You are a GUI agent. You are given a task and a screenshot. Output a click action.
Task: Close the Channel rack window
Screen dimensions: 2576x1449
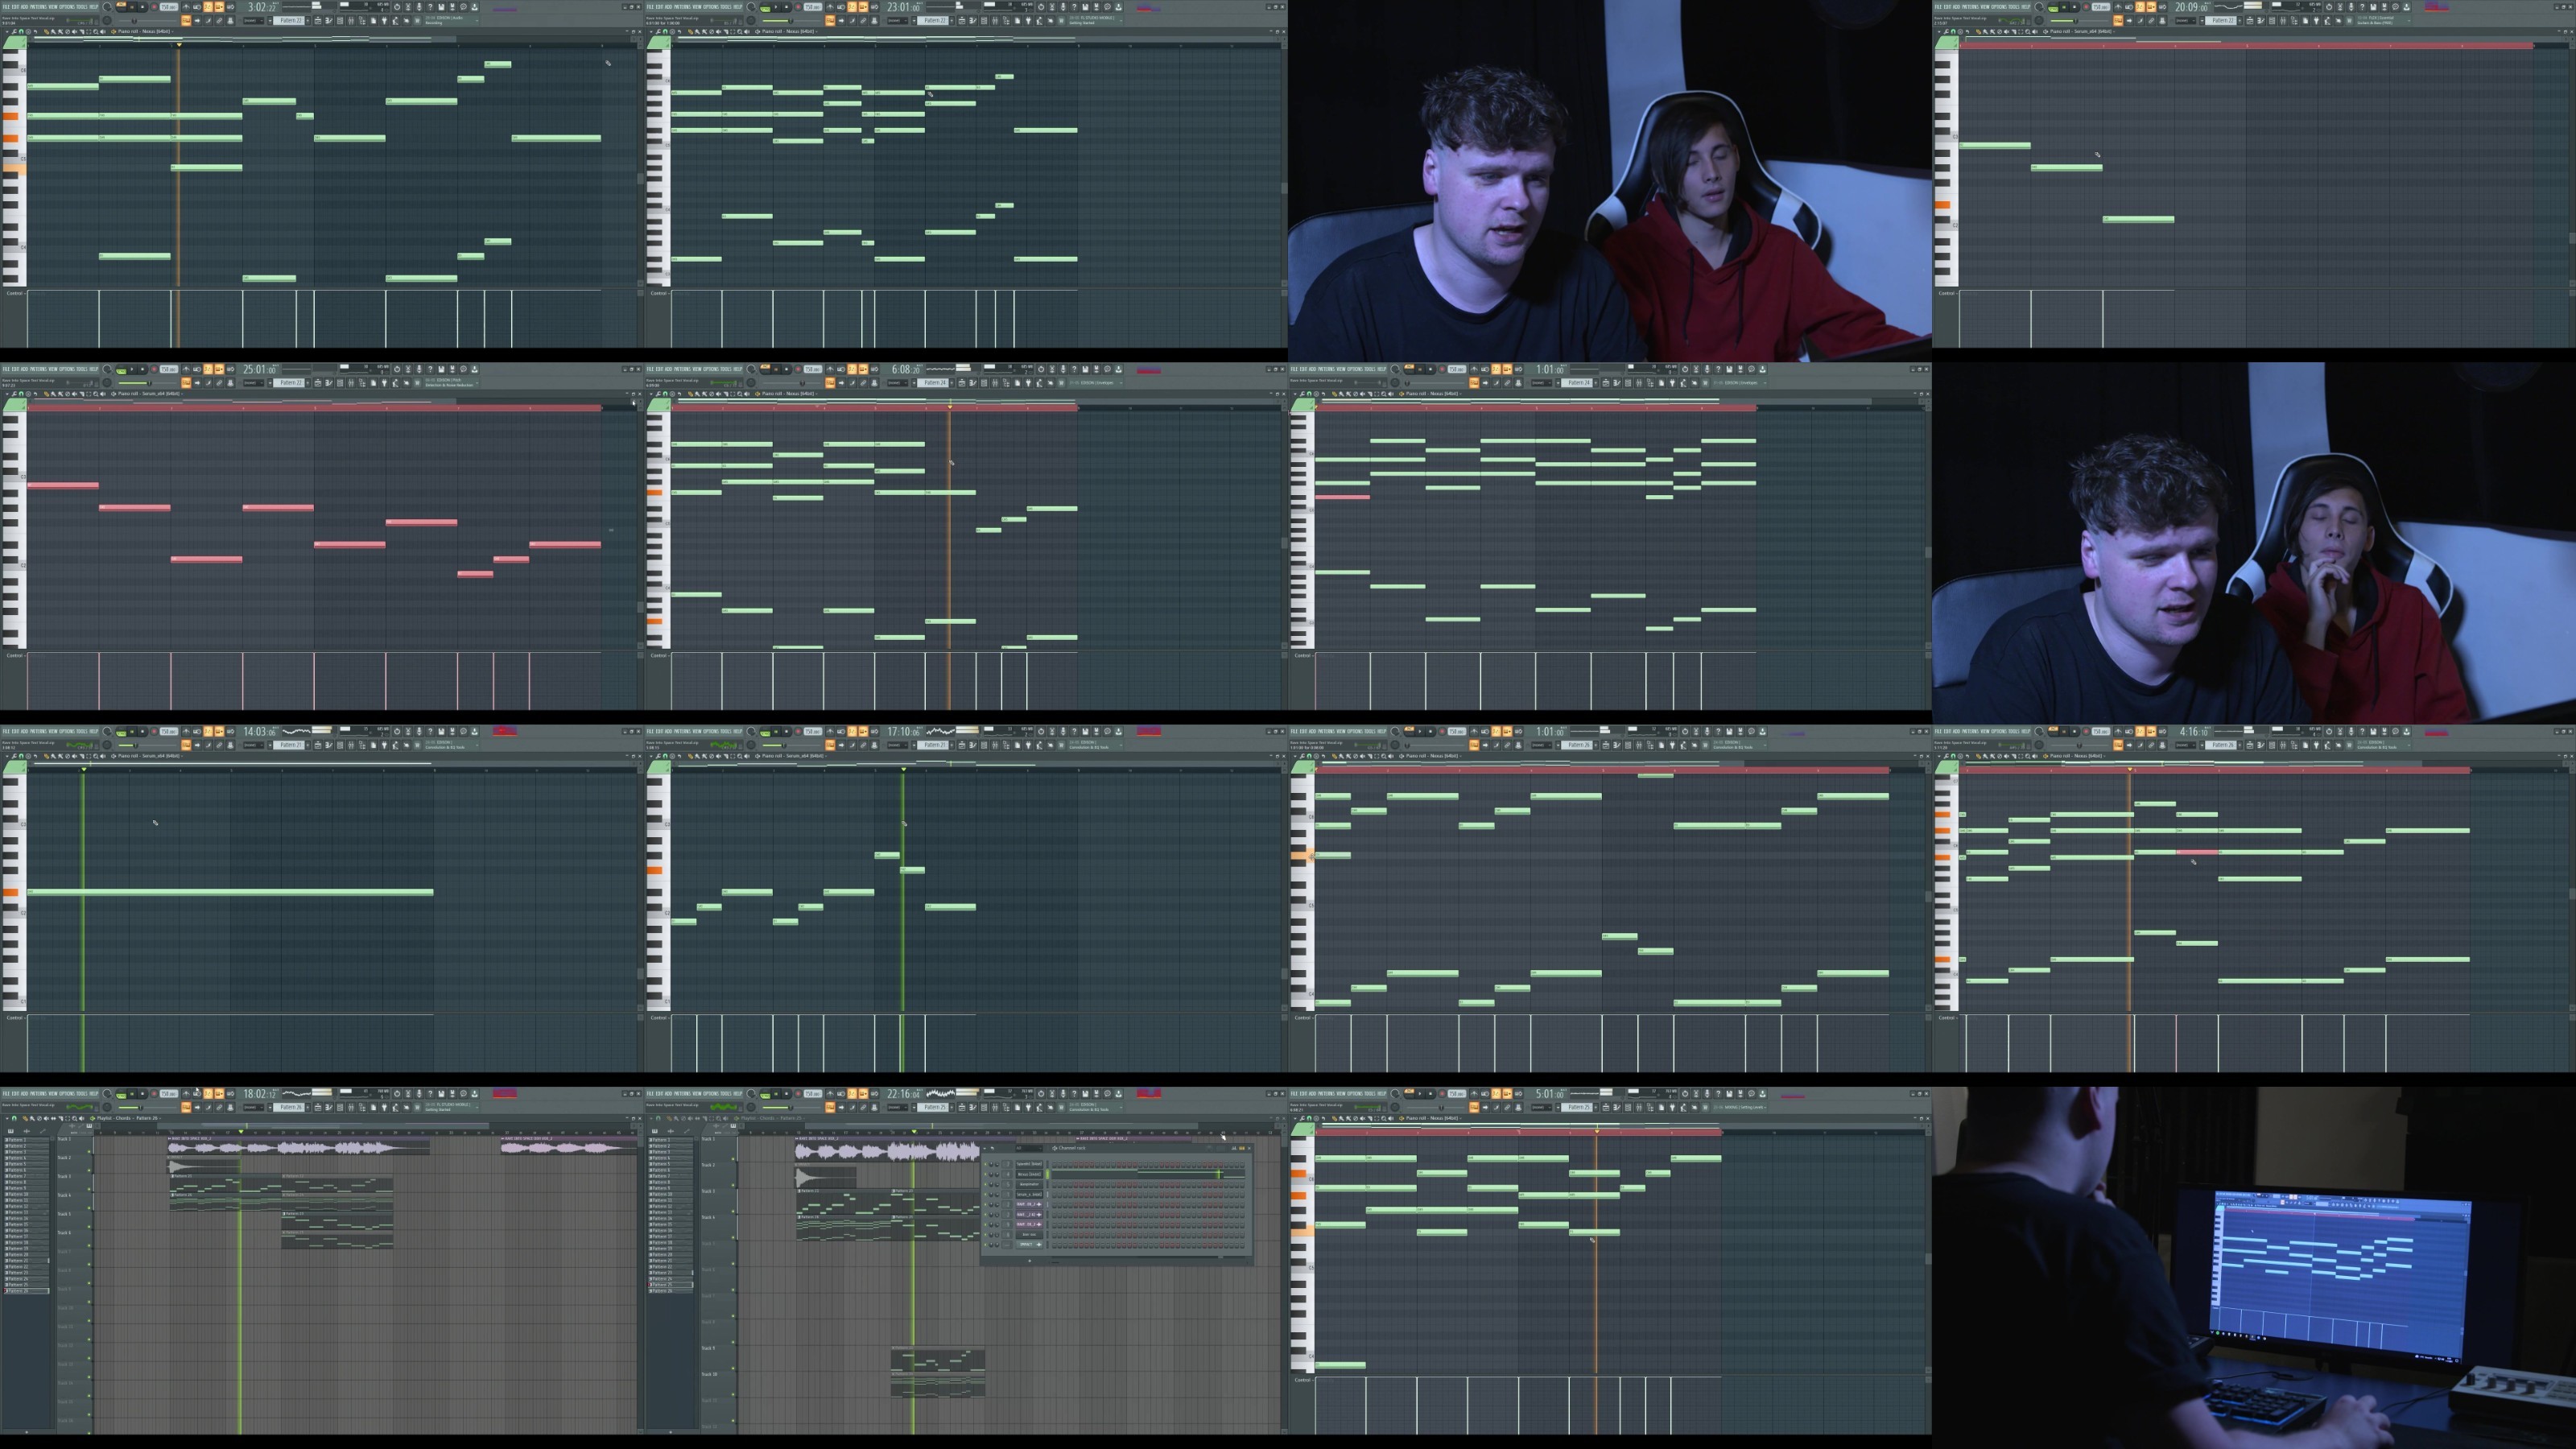tap(1249, 1149)
